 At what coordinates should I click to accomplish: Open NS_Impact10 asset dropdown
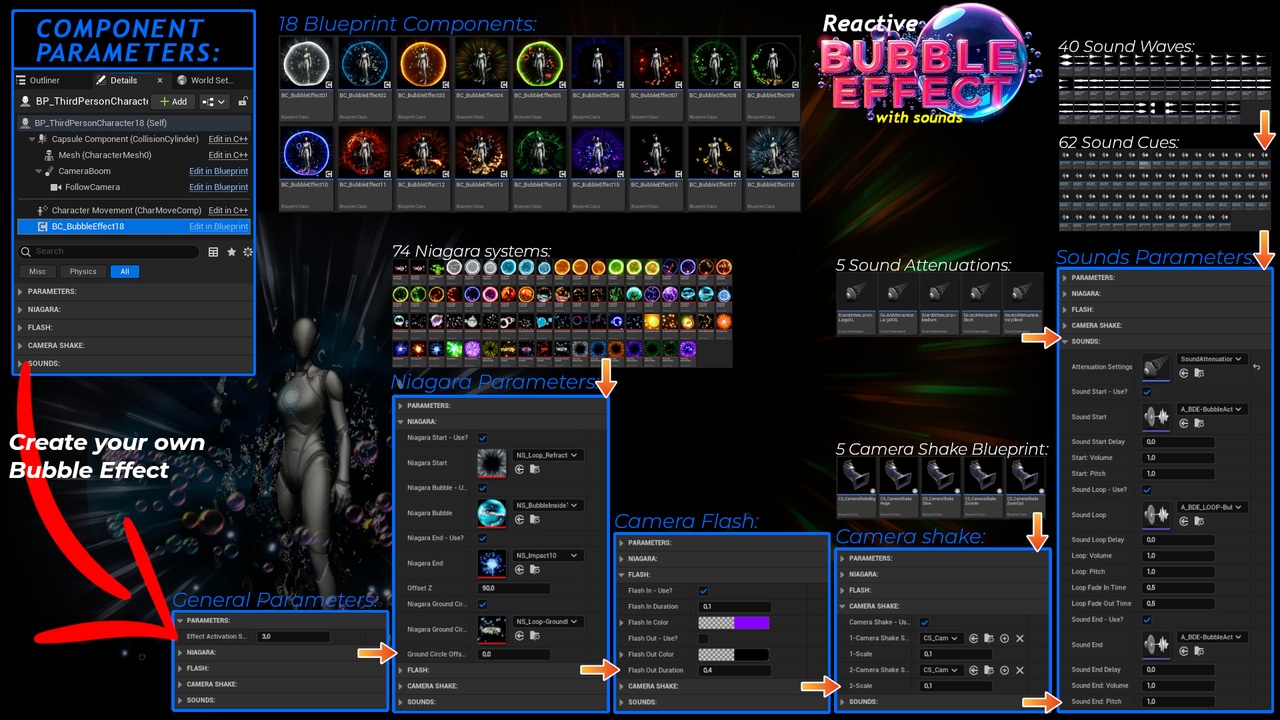(548, 555)
